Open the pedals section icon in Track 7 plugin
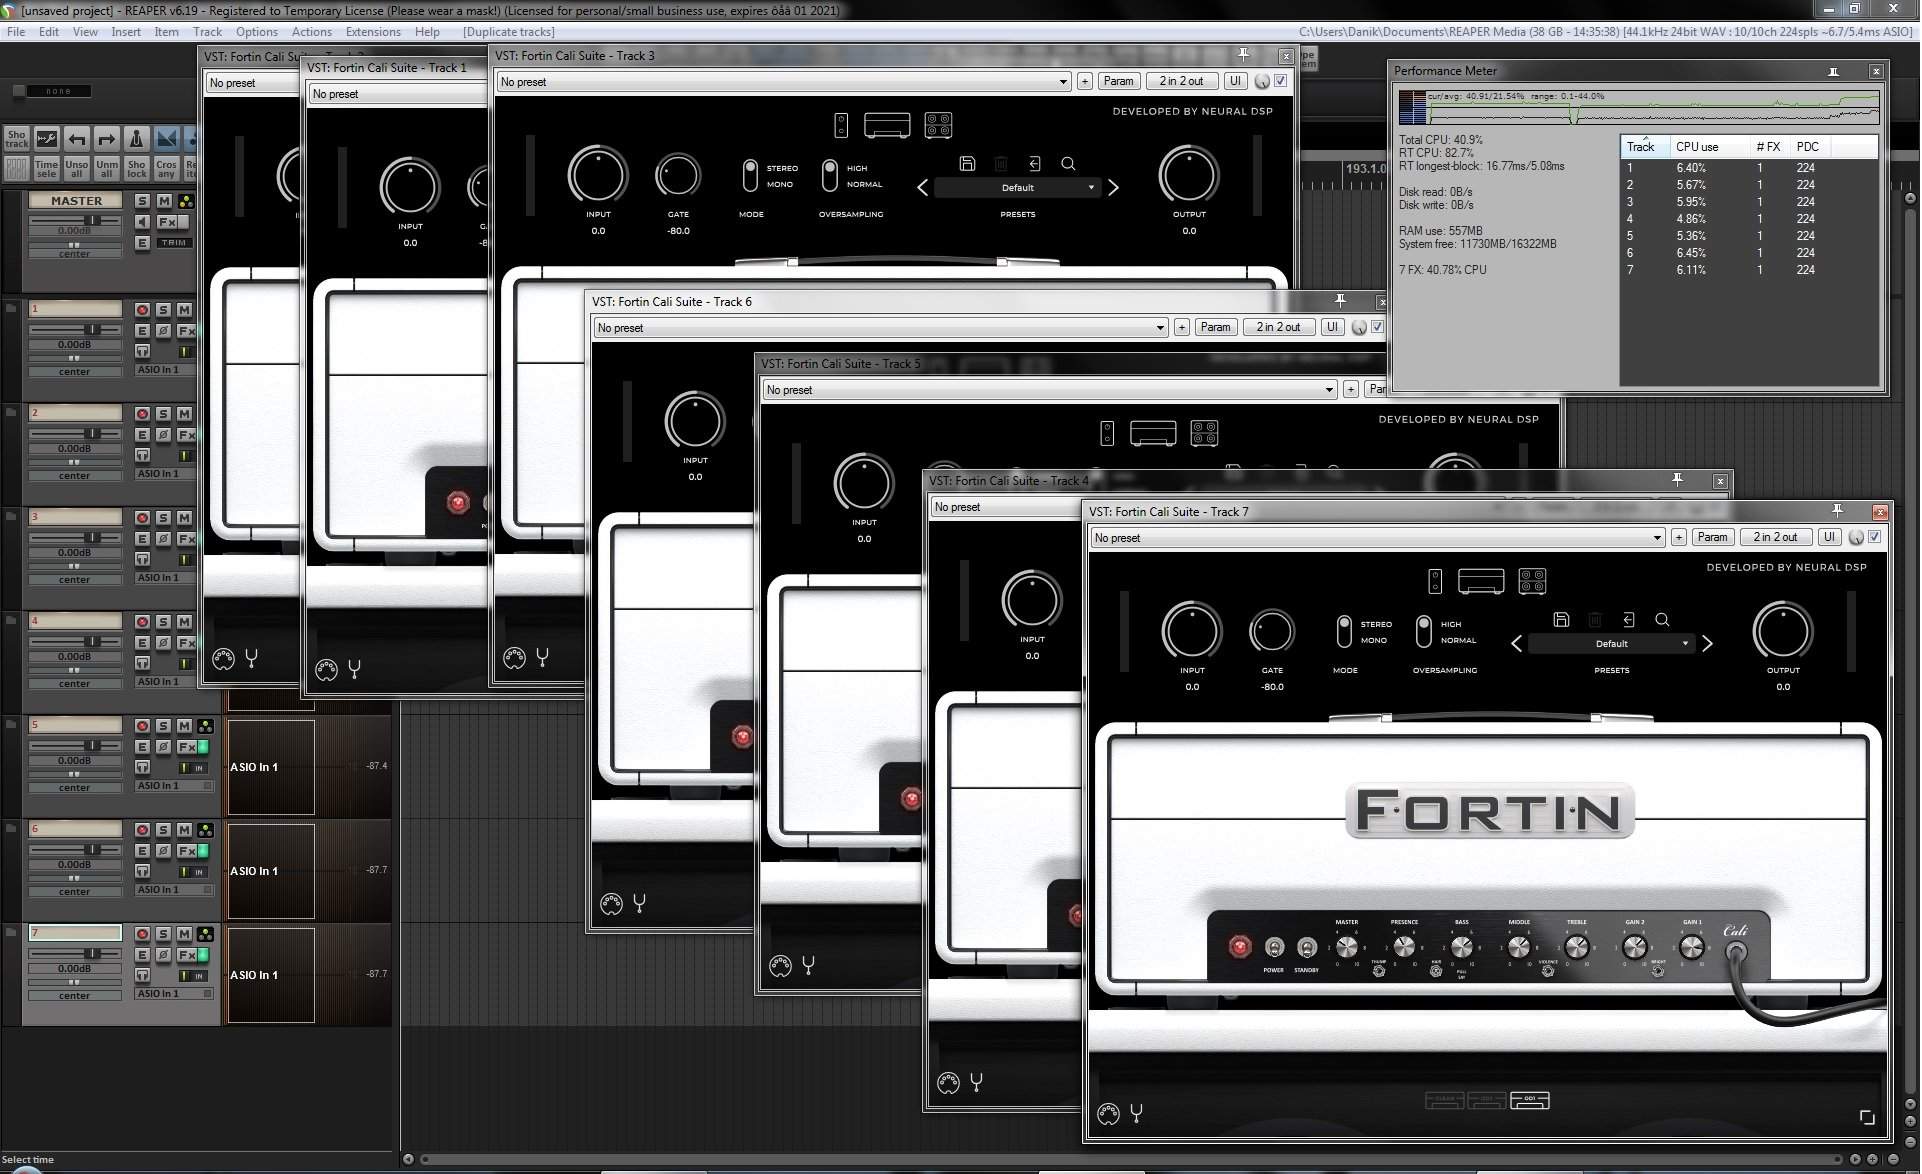The height and width of the screenshot is (1174, 1922). tap(1435, 581)
